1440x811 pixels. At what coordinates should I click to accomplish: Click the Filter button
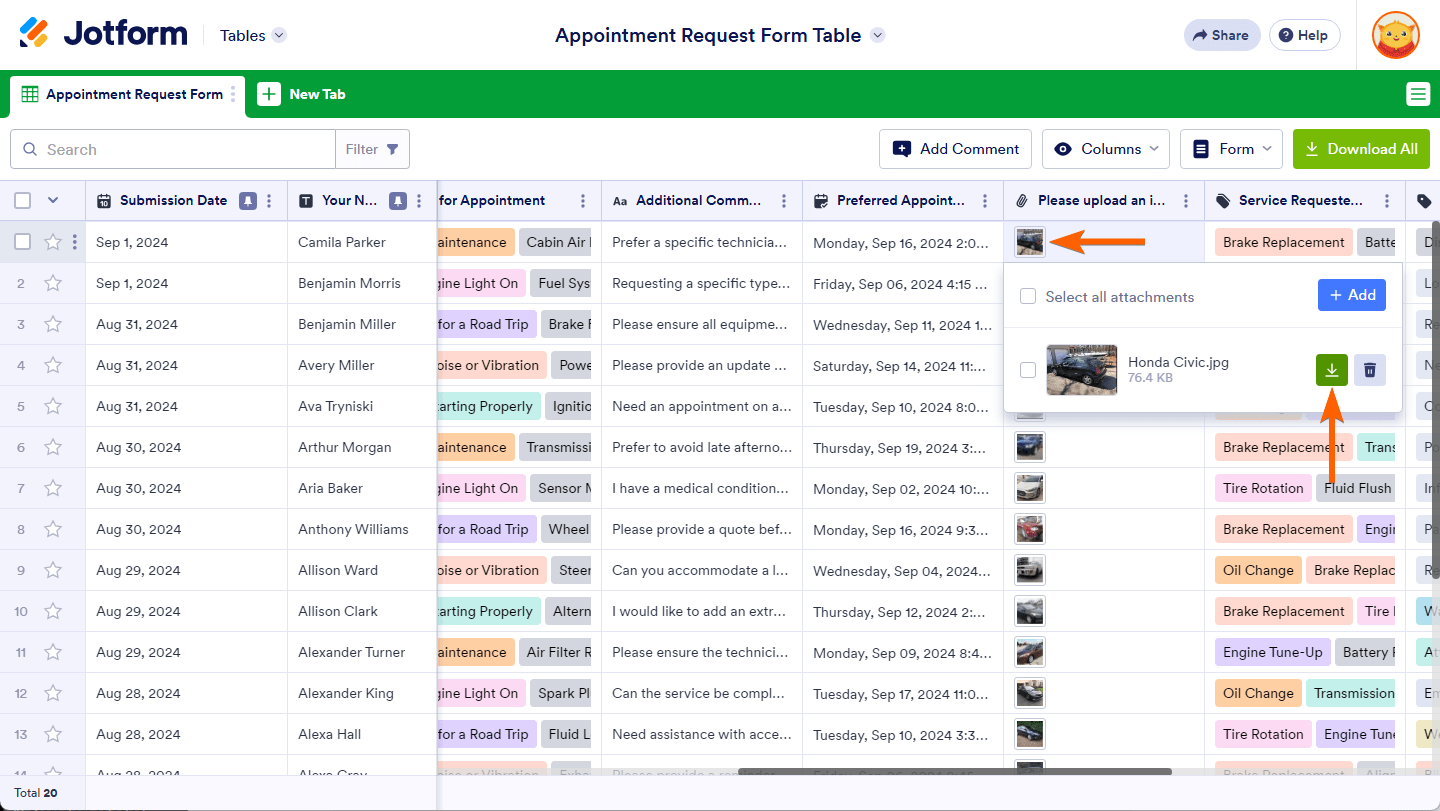point(372,149)
